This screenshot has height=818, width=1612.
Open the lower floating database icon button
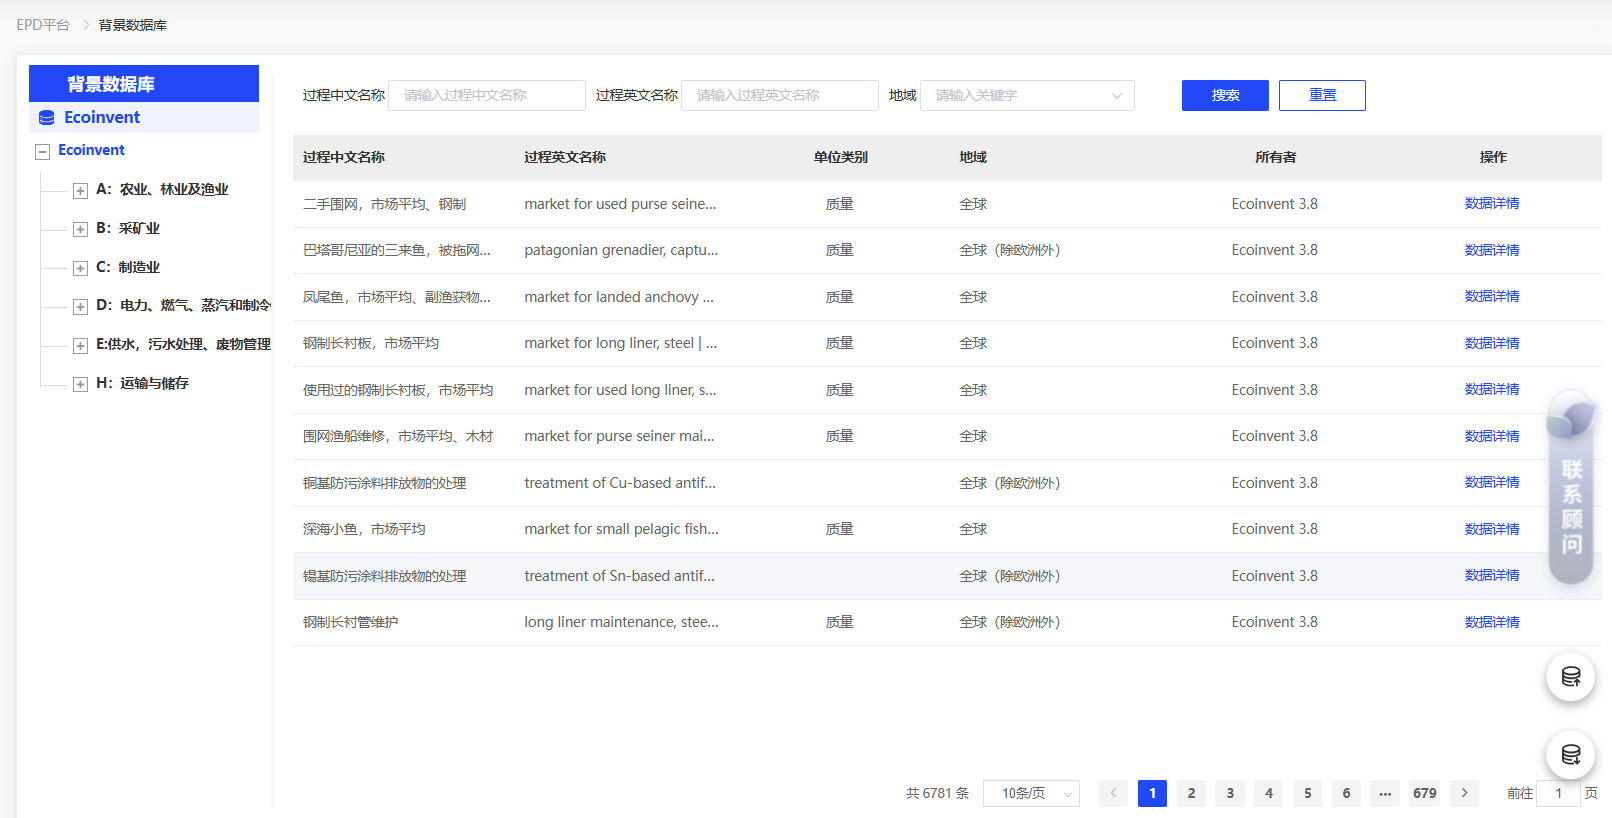click(1571, 755)
